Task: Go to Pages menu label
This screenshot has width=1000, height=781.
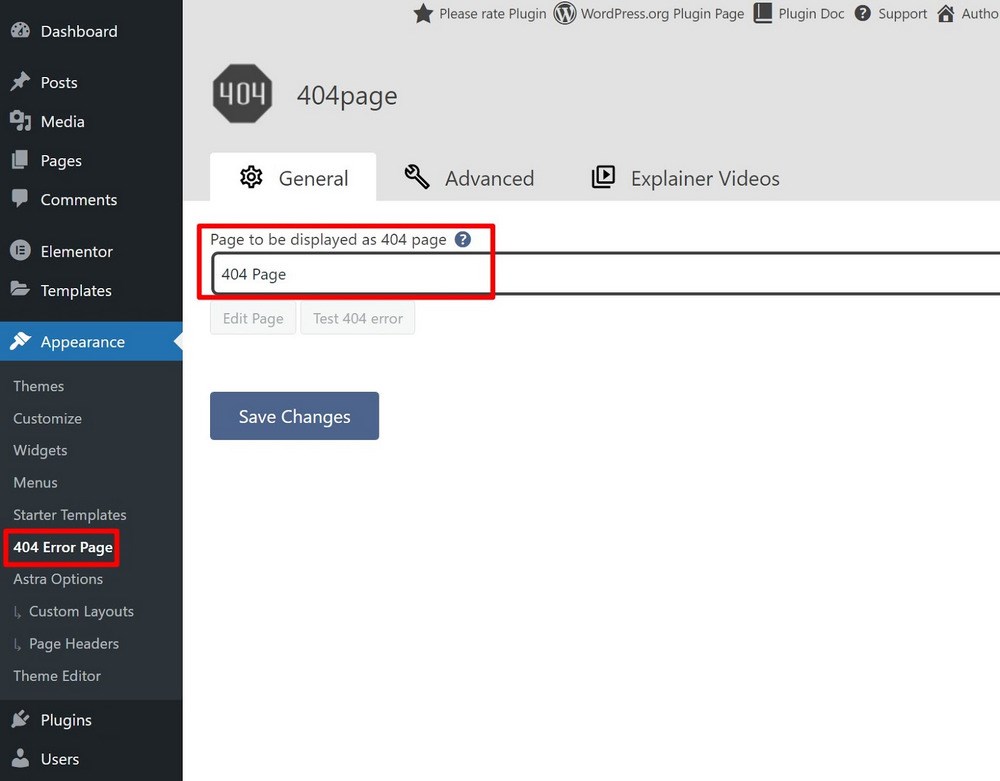Action: click(61, 161)
